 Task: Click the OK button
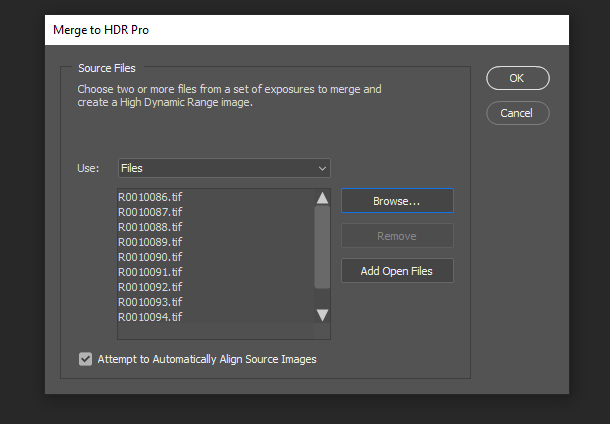(517, 78)
